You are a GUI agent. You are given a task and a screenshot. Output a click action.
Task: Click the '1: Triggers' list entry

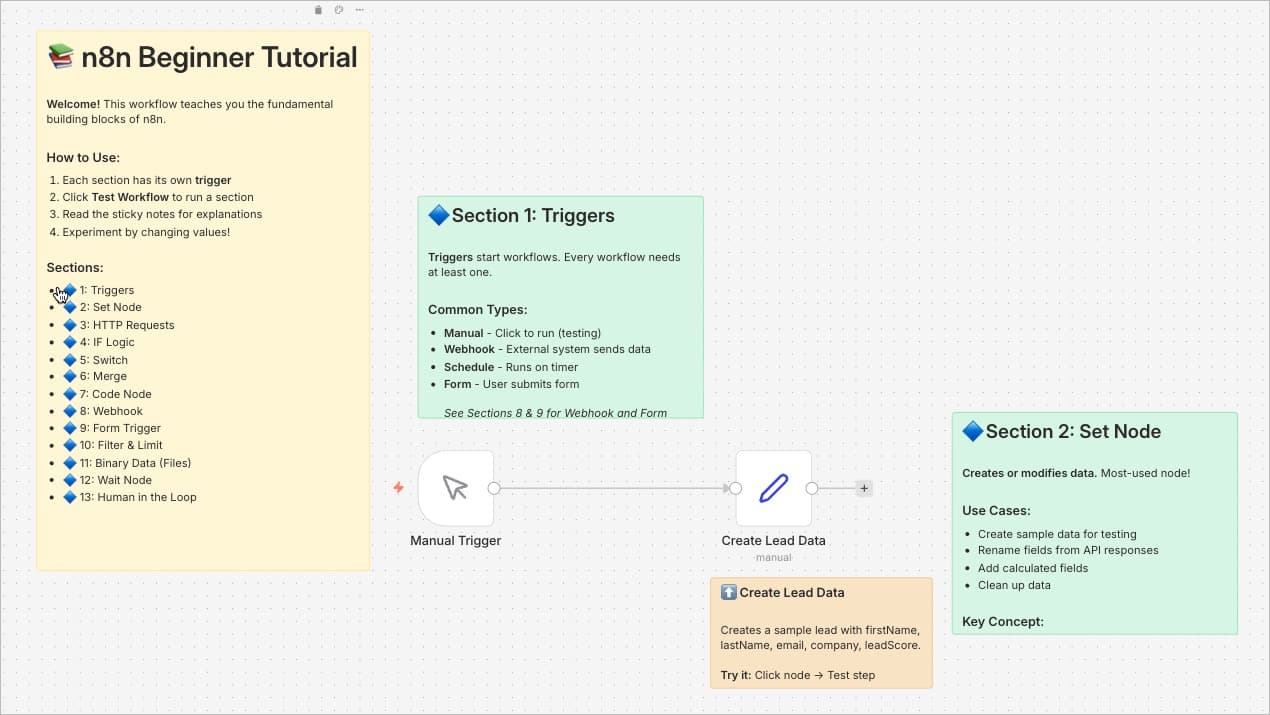click(112, 291)
